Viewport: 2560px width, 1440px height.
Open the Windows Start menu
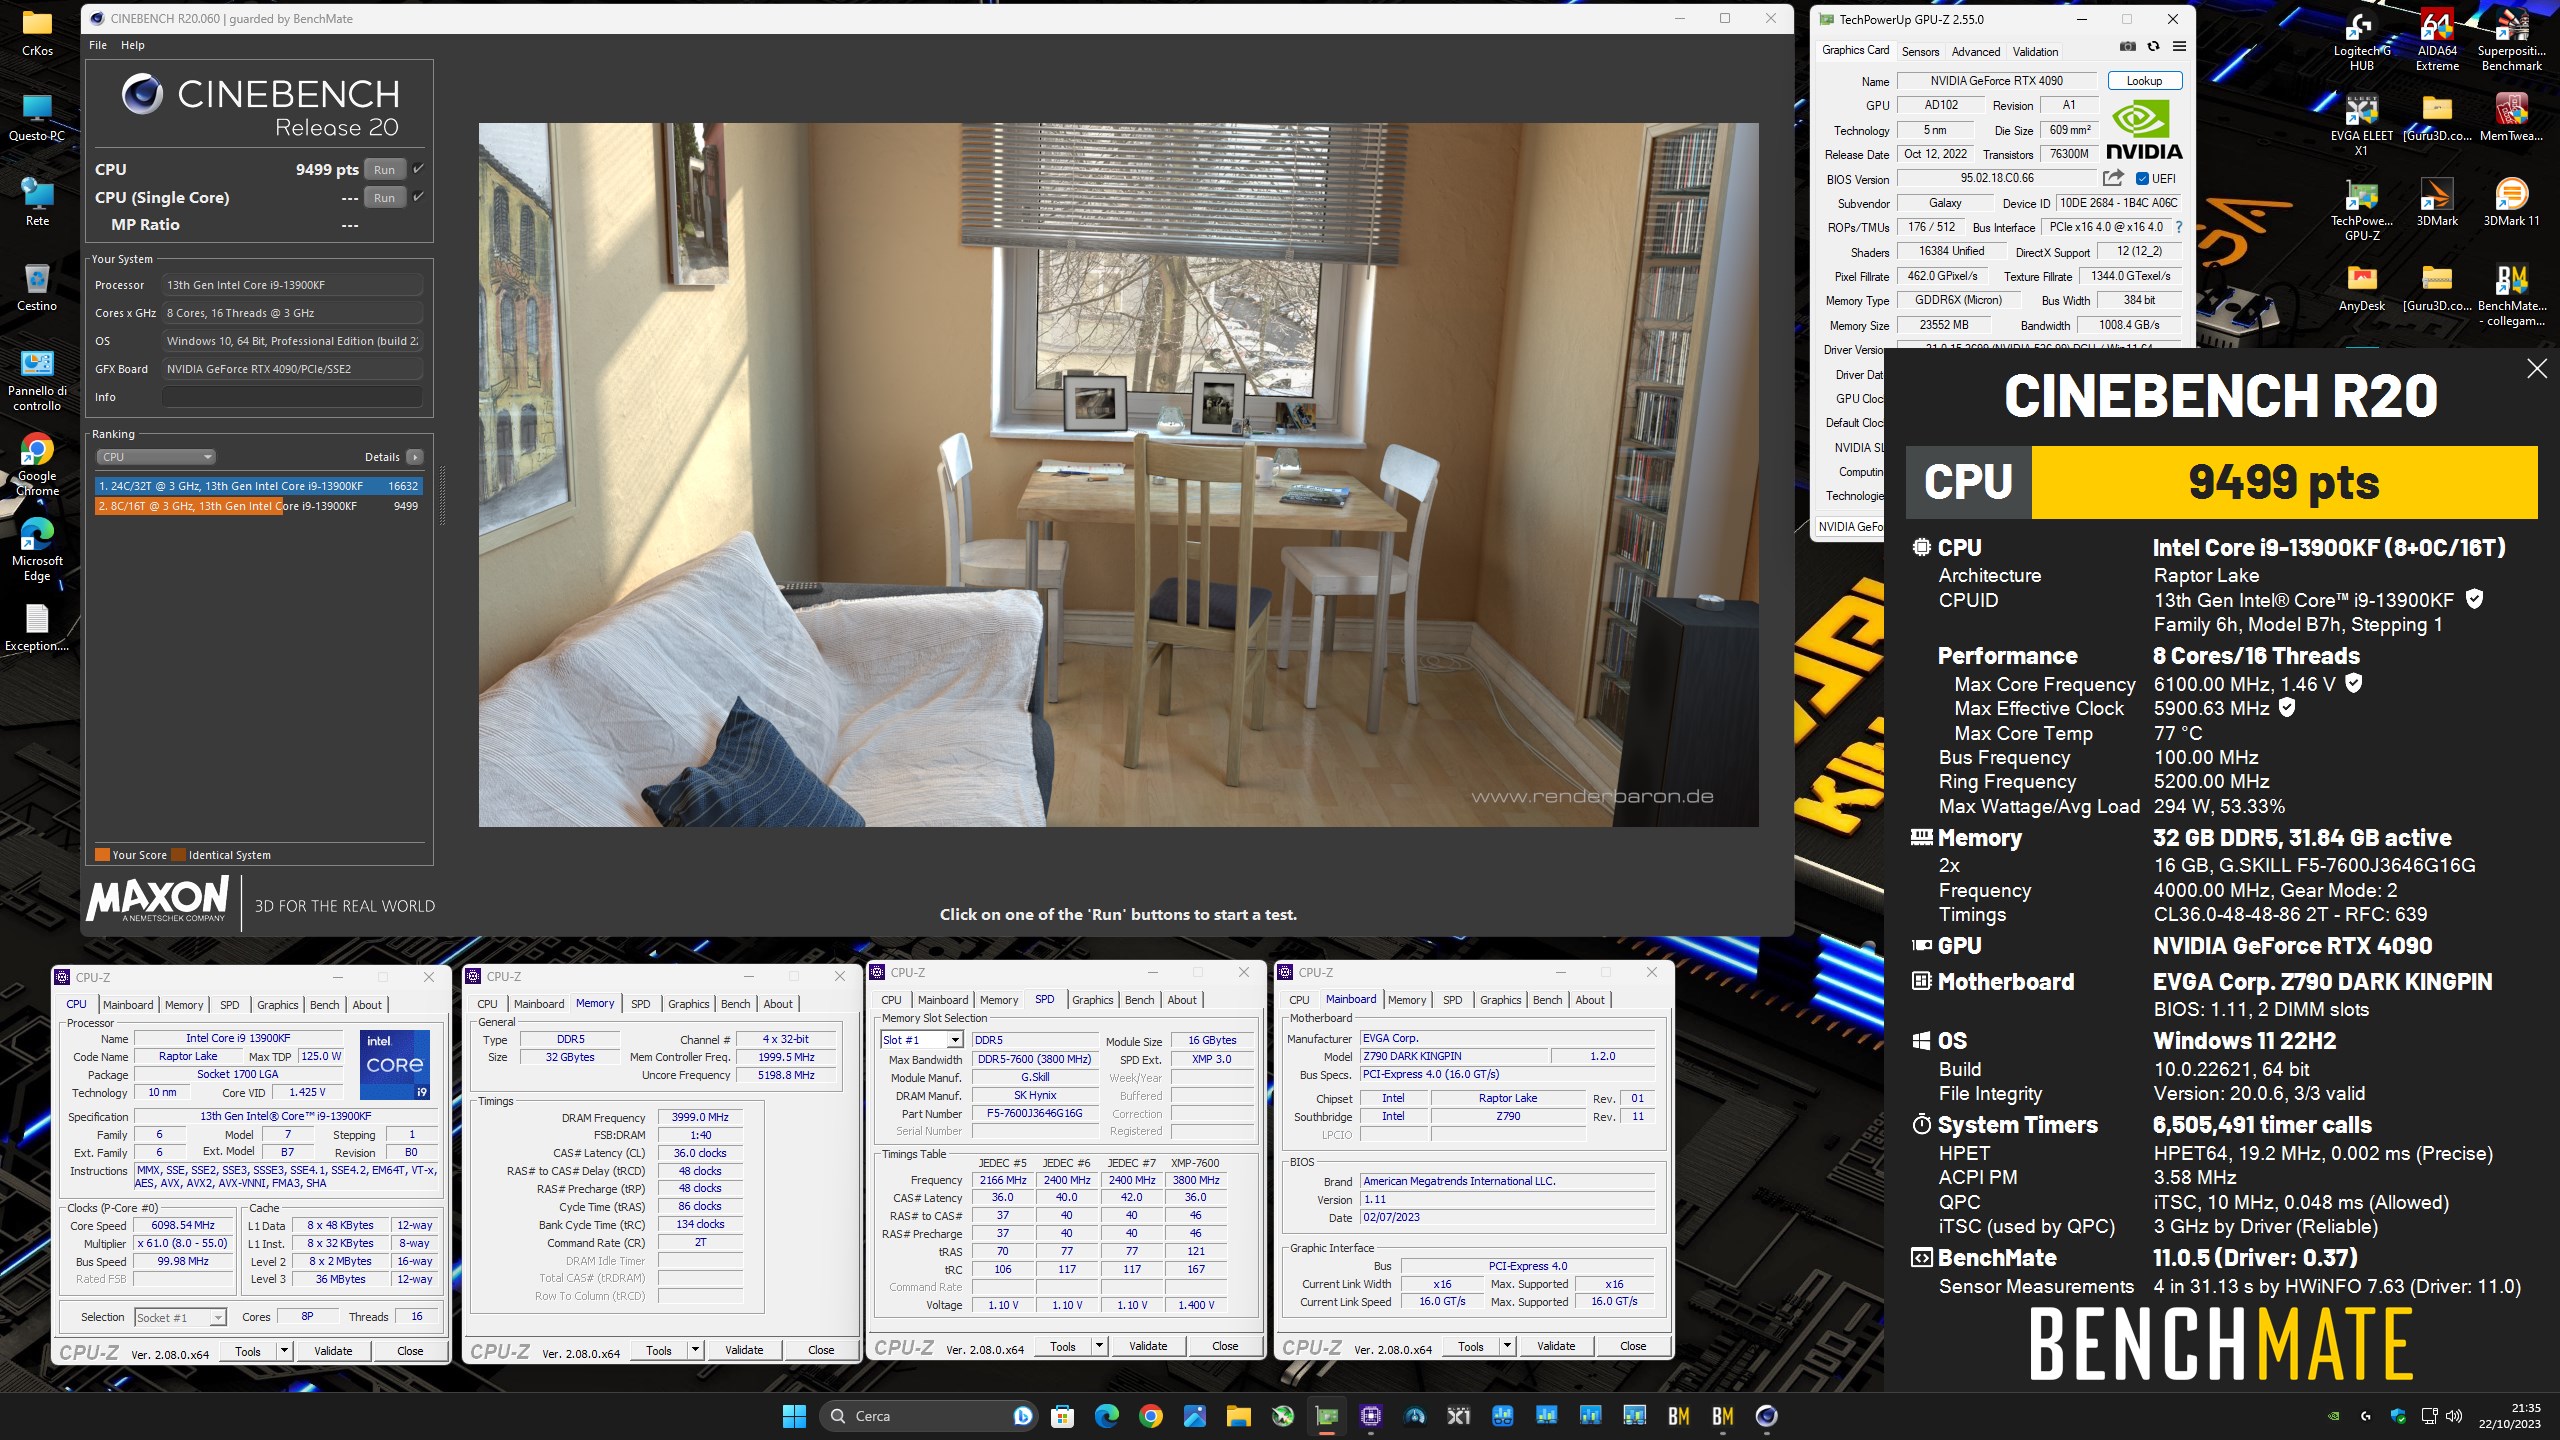(x=794, y=1416)
